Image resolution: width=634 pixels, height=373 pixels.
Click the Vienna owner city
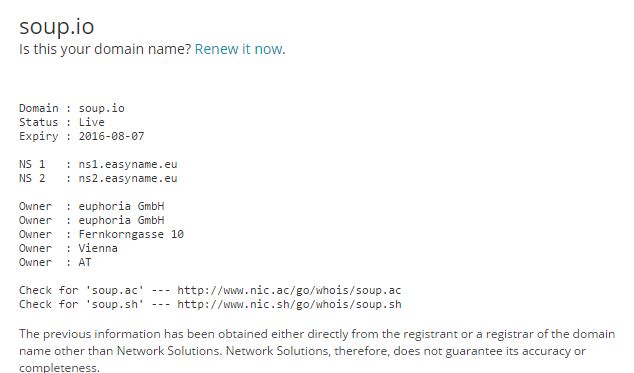point(98,248)
